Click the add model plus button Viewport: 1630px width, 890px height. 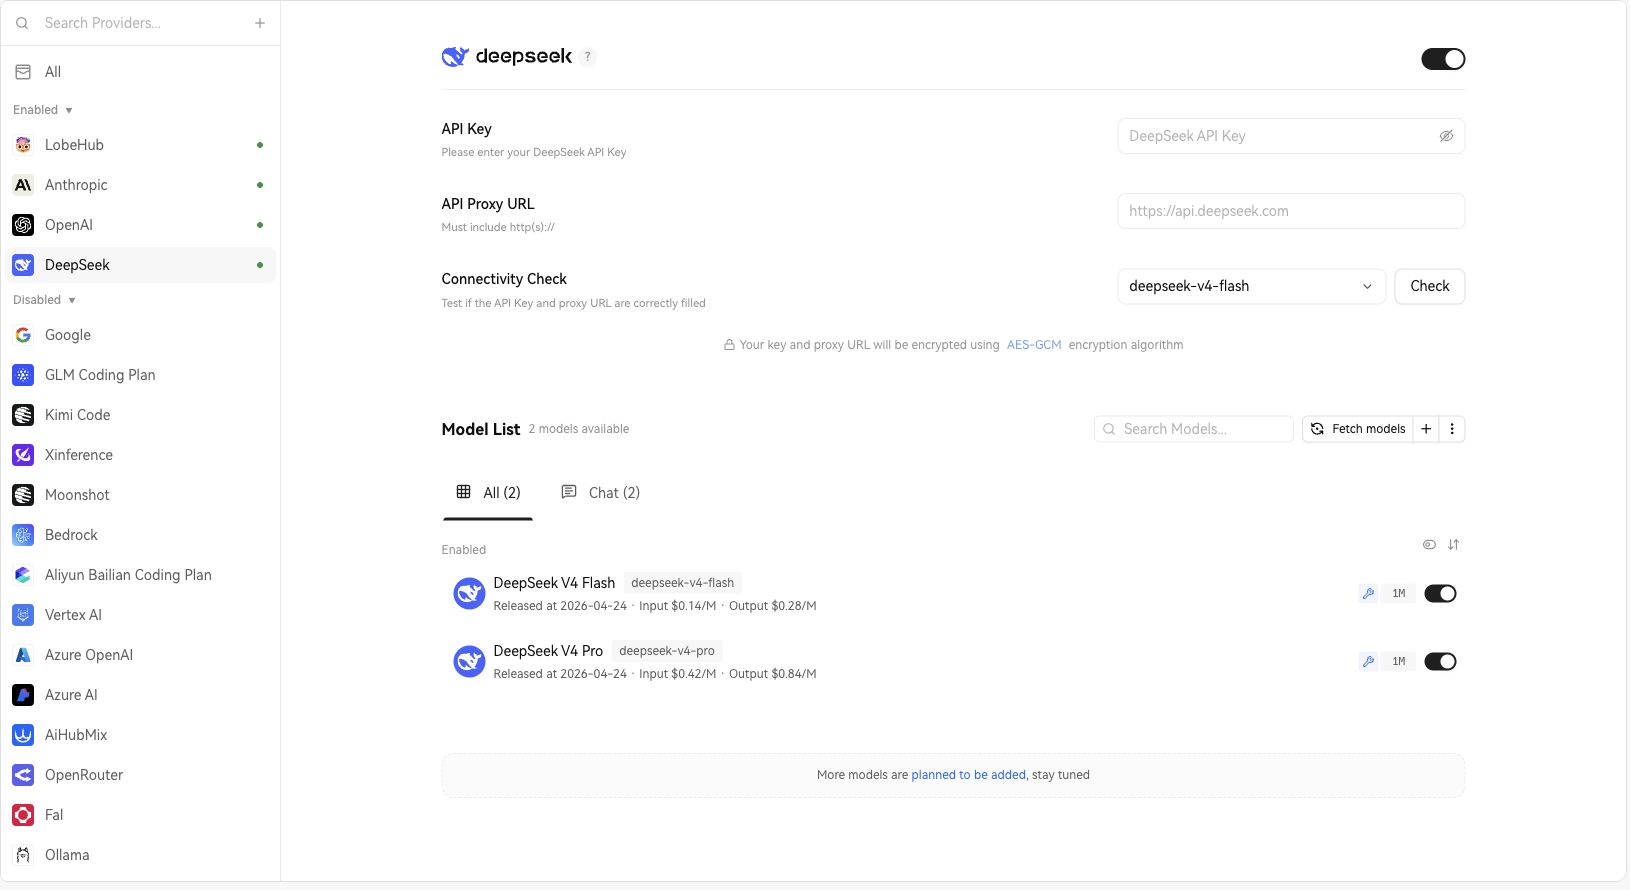coord(1426,429)
